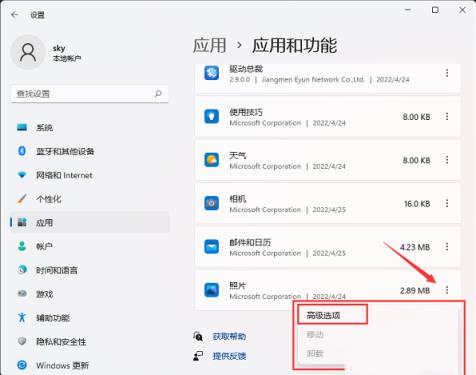Open more options for 相机
The height and width of the screenshot is (375, 476).
(447, 203)
